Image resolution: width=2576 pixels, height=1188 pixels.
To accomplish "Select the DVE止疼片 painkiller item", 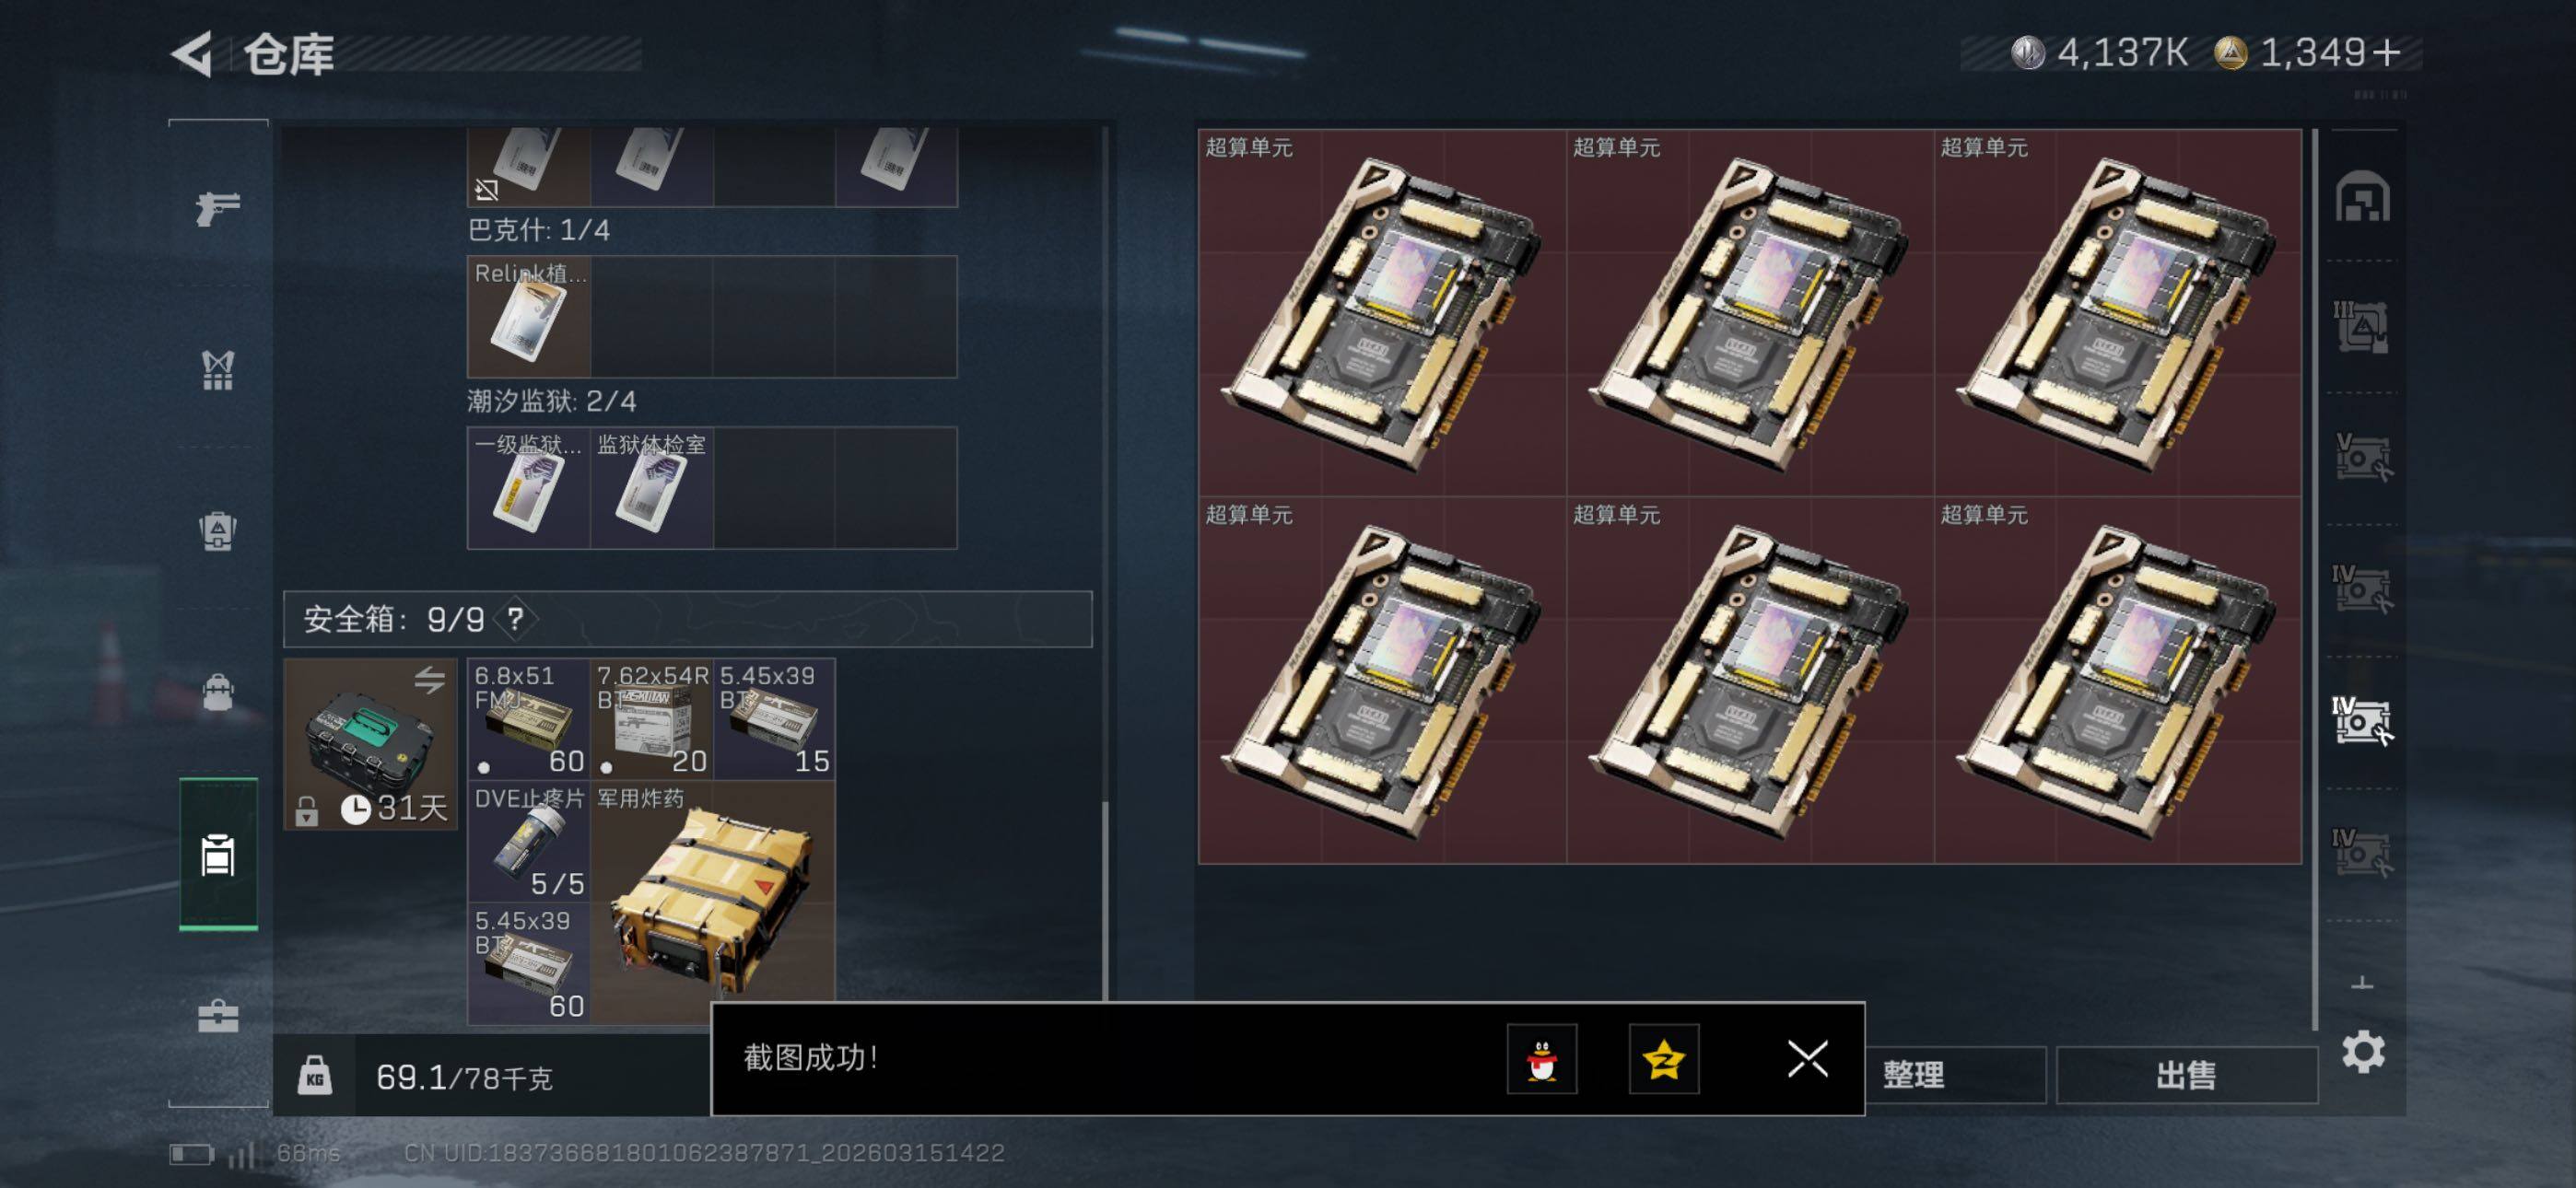I will coord(530,842).
